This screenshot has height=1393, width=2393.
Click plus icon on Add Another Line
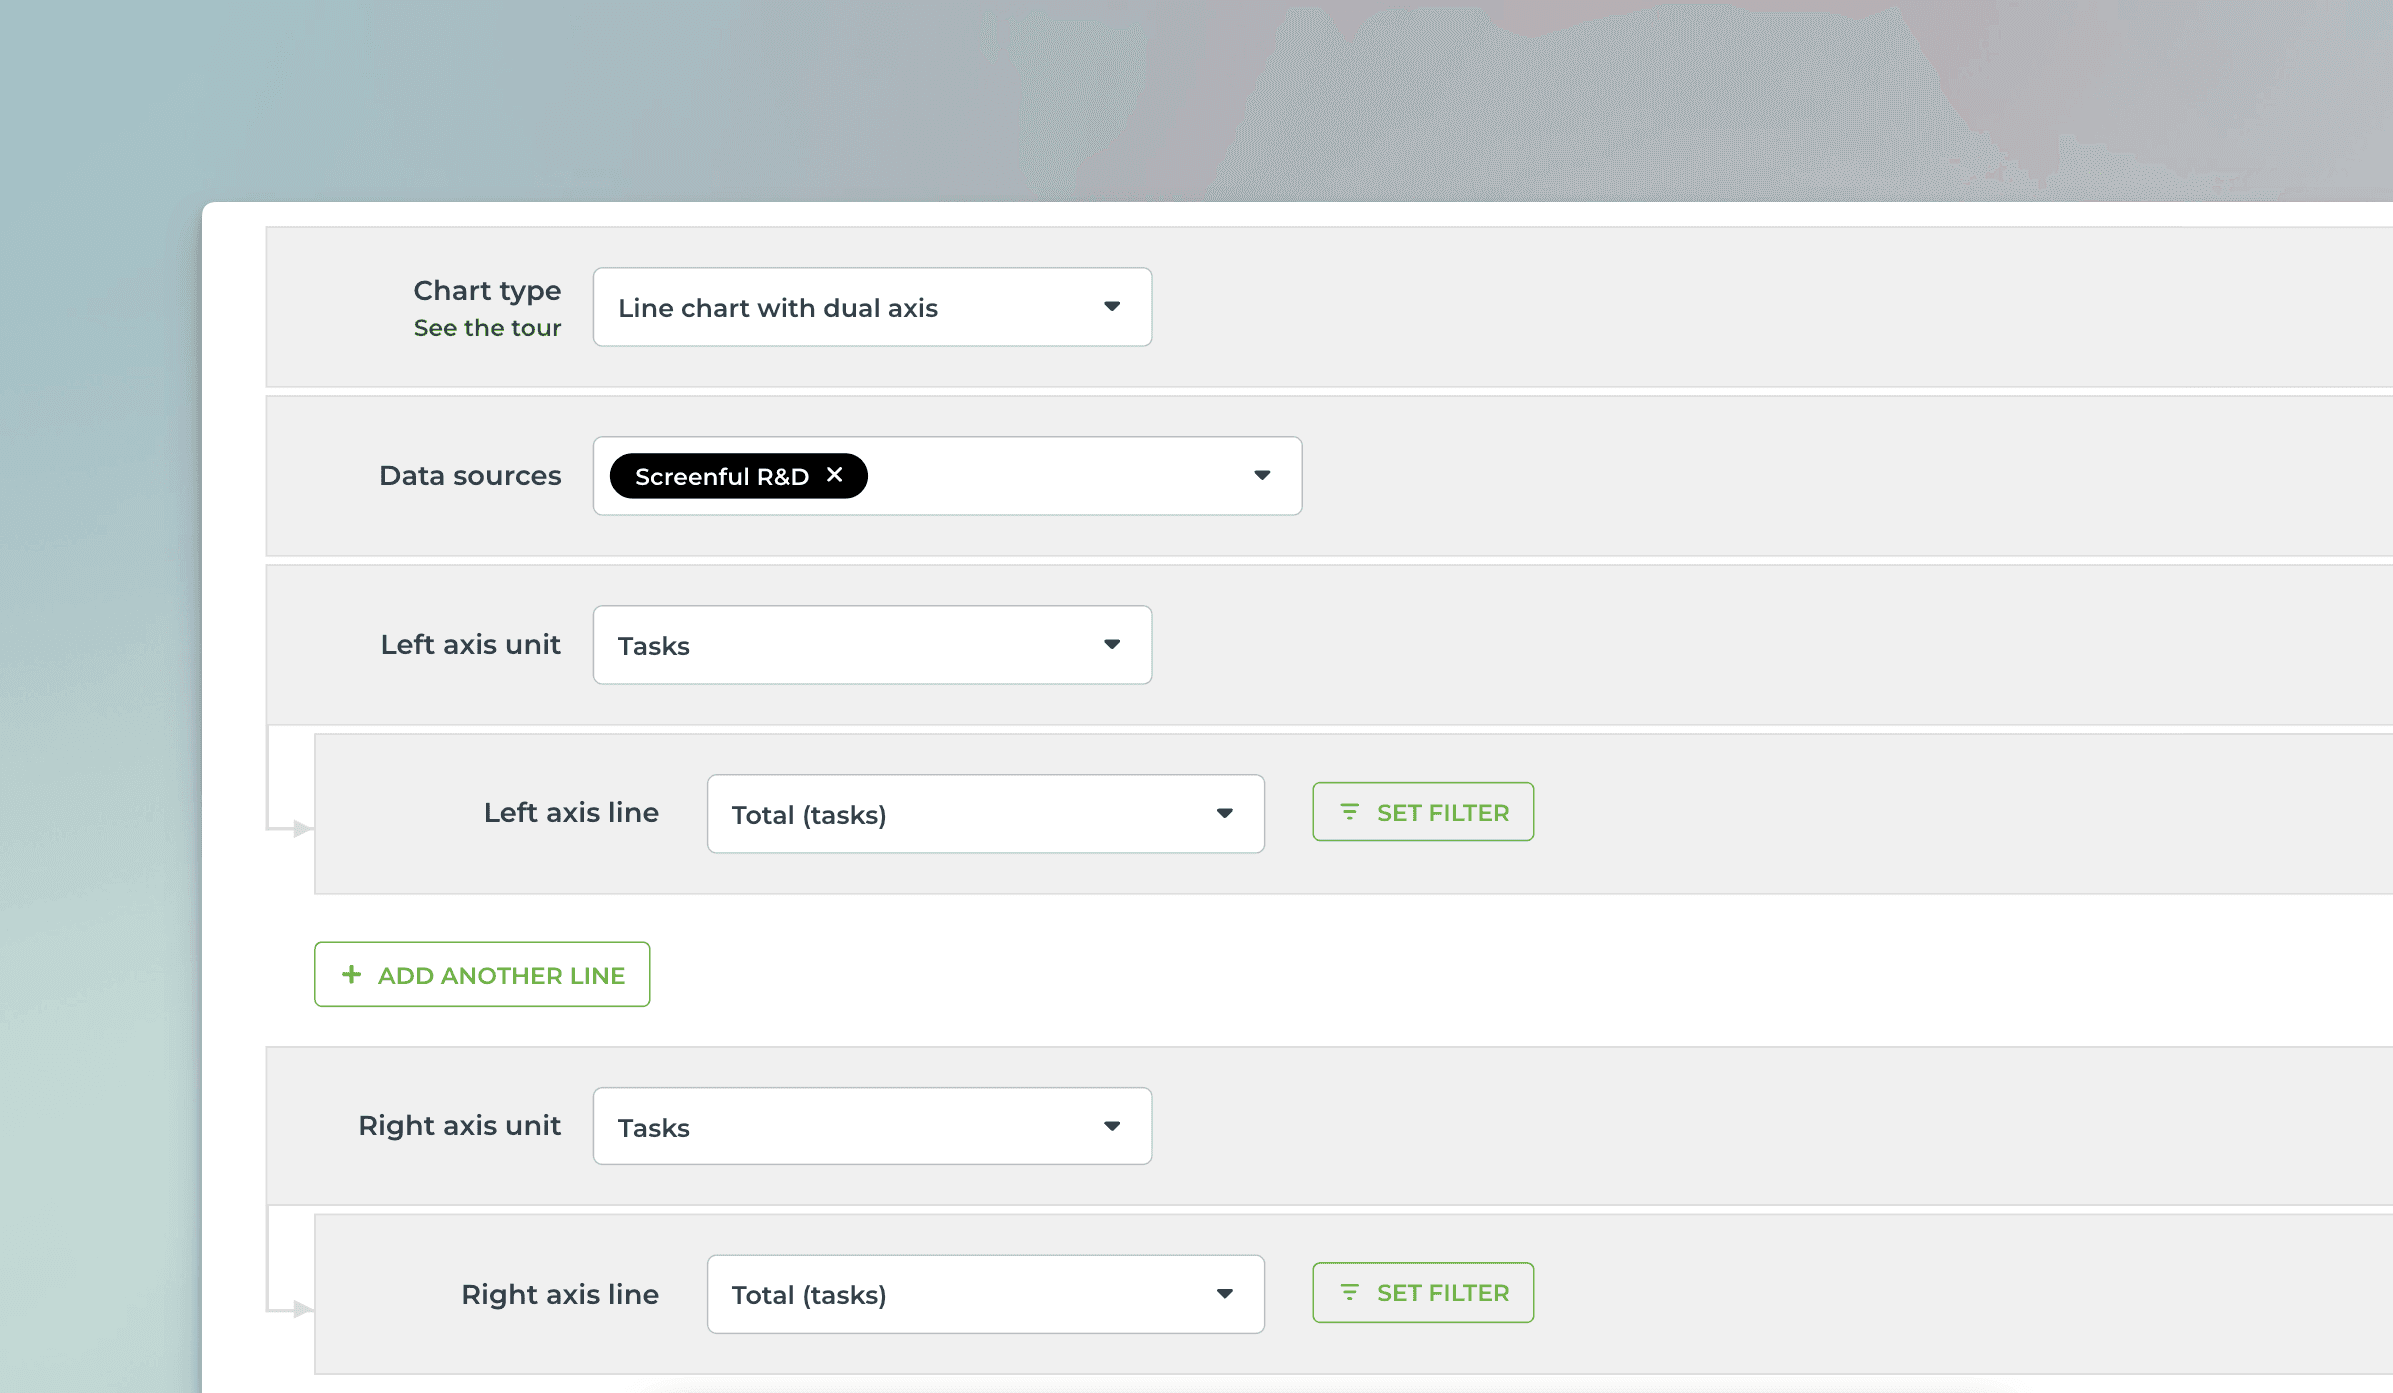pos(351,974)
